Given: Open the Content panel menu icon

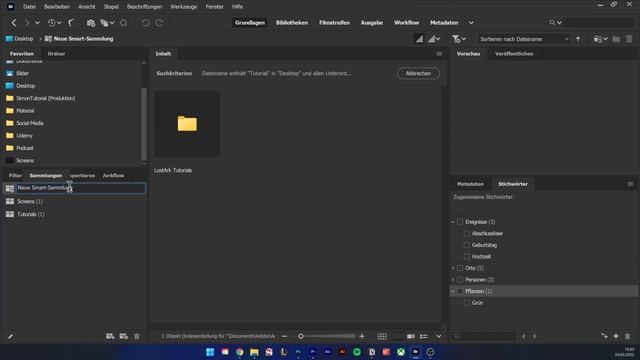Looking at the screenshot, I should pos(439,54).
